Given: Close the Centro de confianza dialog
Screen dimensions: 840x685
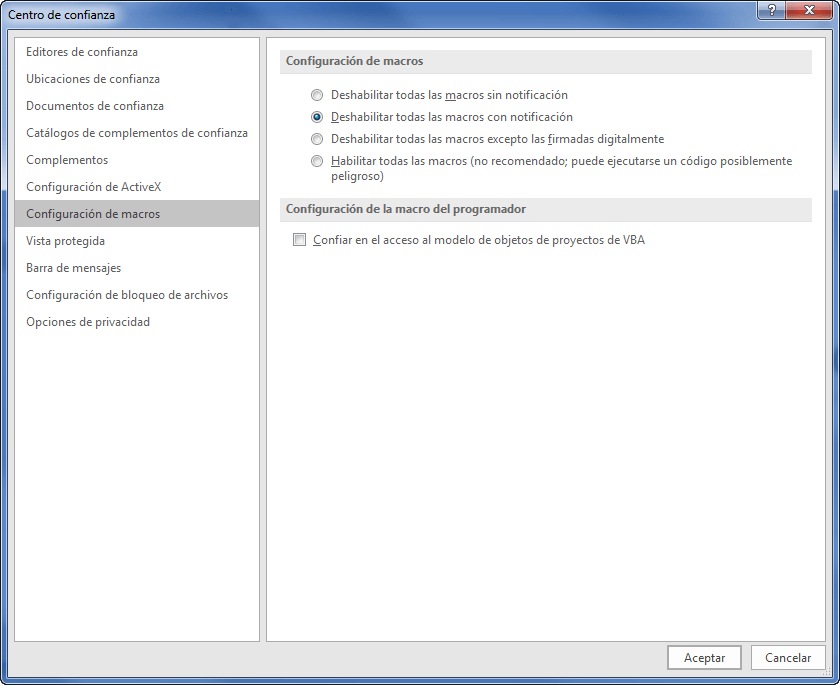Looking at the screenshot, I should coord(808,10).
